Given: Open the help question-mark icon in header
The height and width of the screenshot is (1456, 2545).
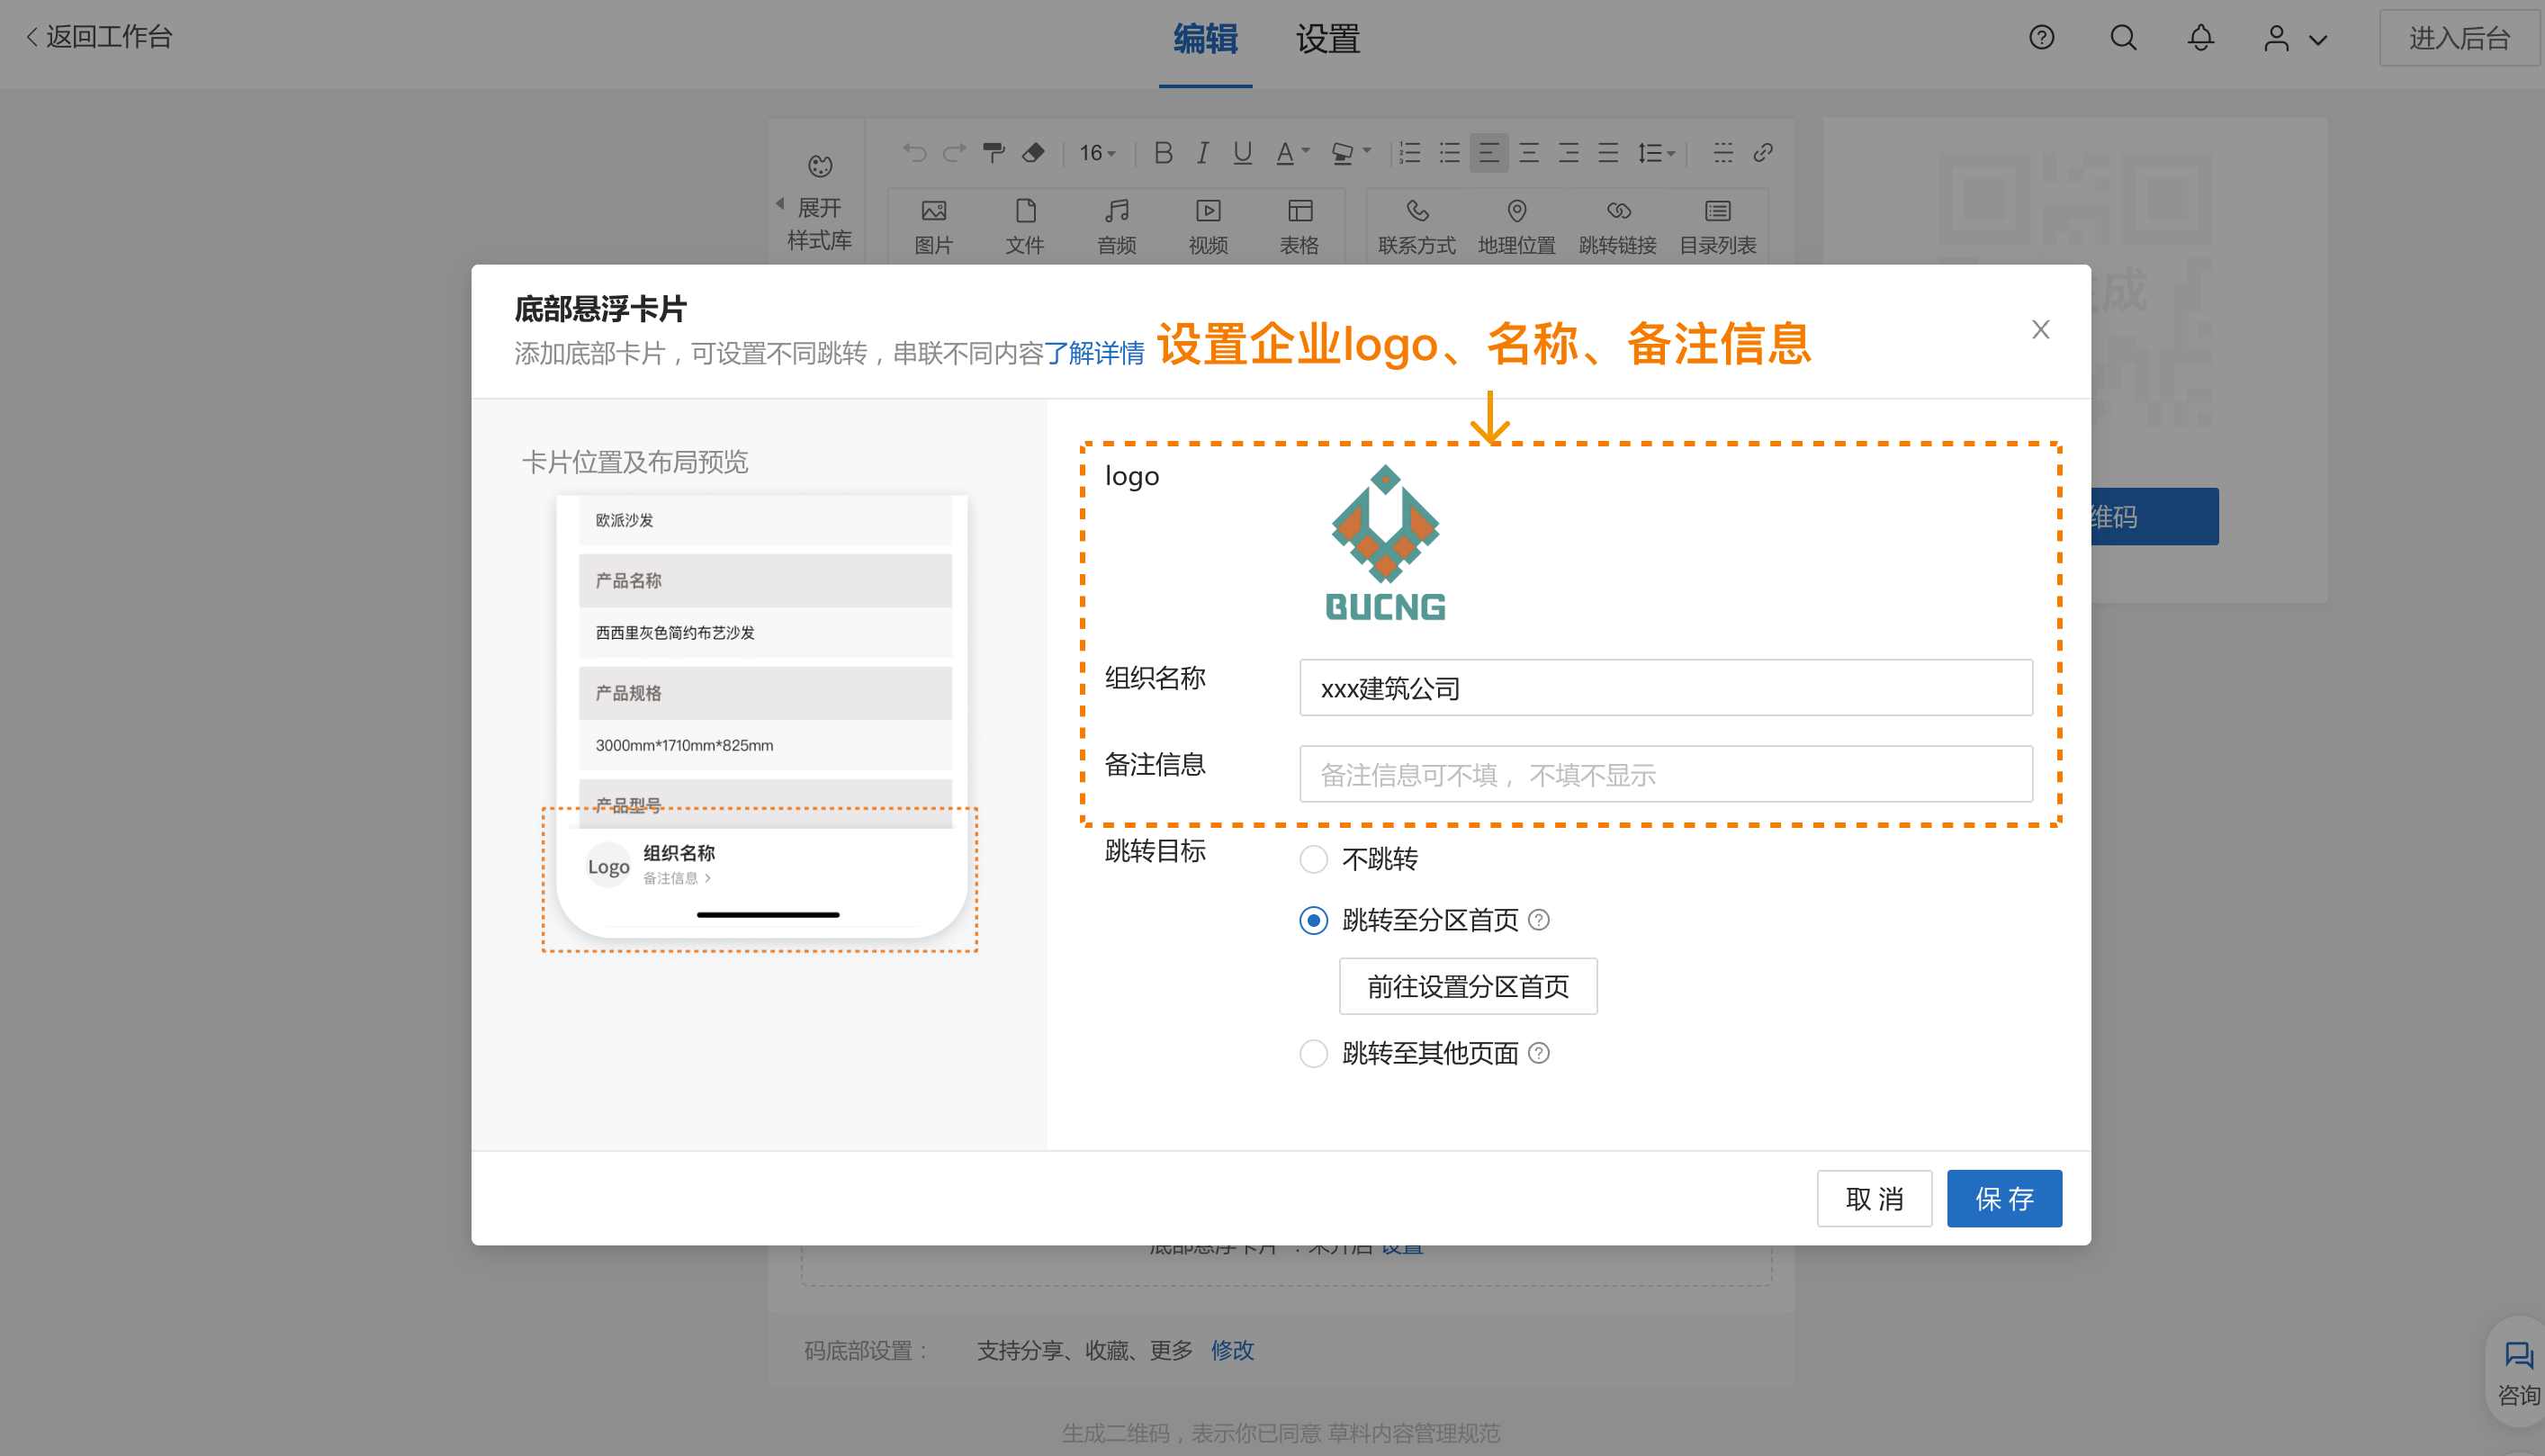Looking at the screenshot, I should [2041, 38].
